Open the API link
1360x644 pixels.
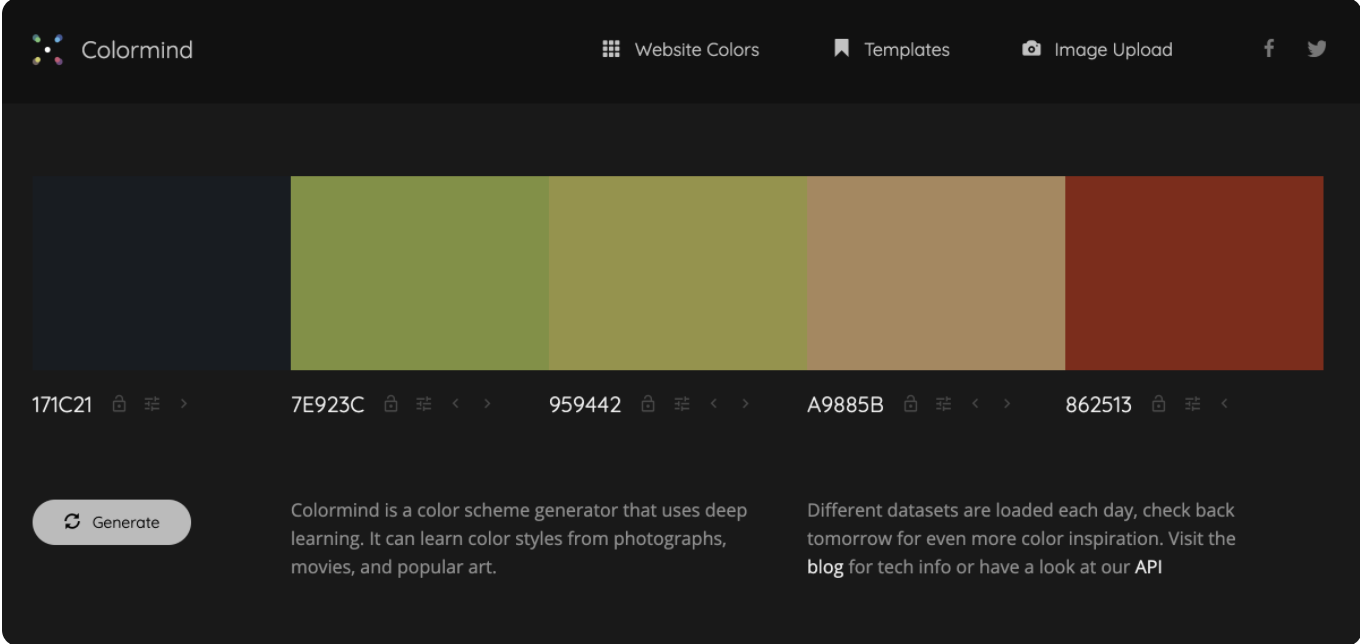[1148, 567]
